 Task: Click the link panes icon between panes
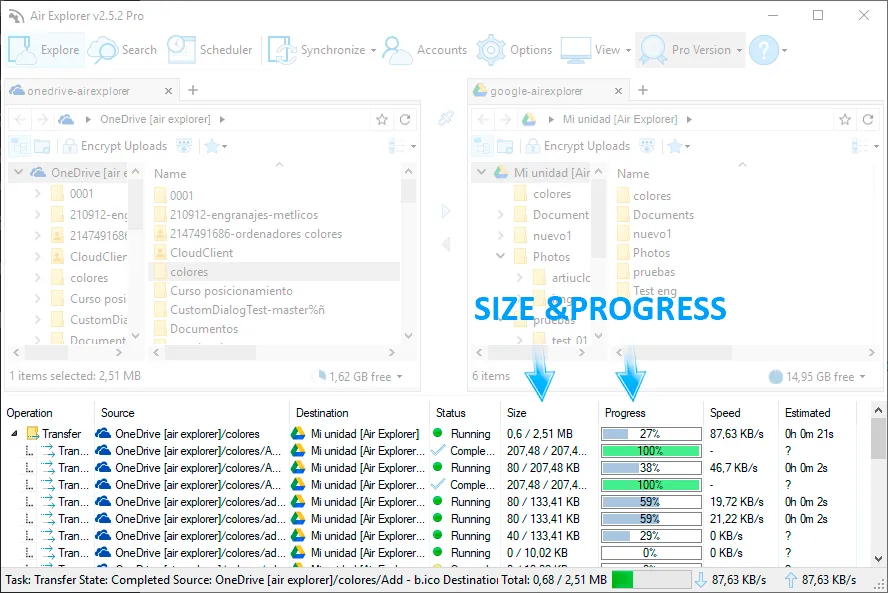coord(446,118)
